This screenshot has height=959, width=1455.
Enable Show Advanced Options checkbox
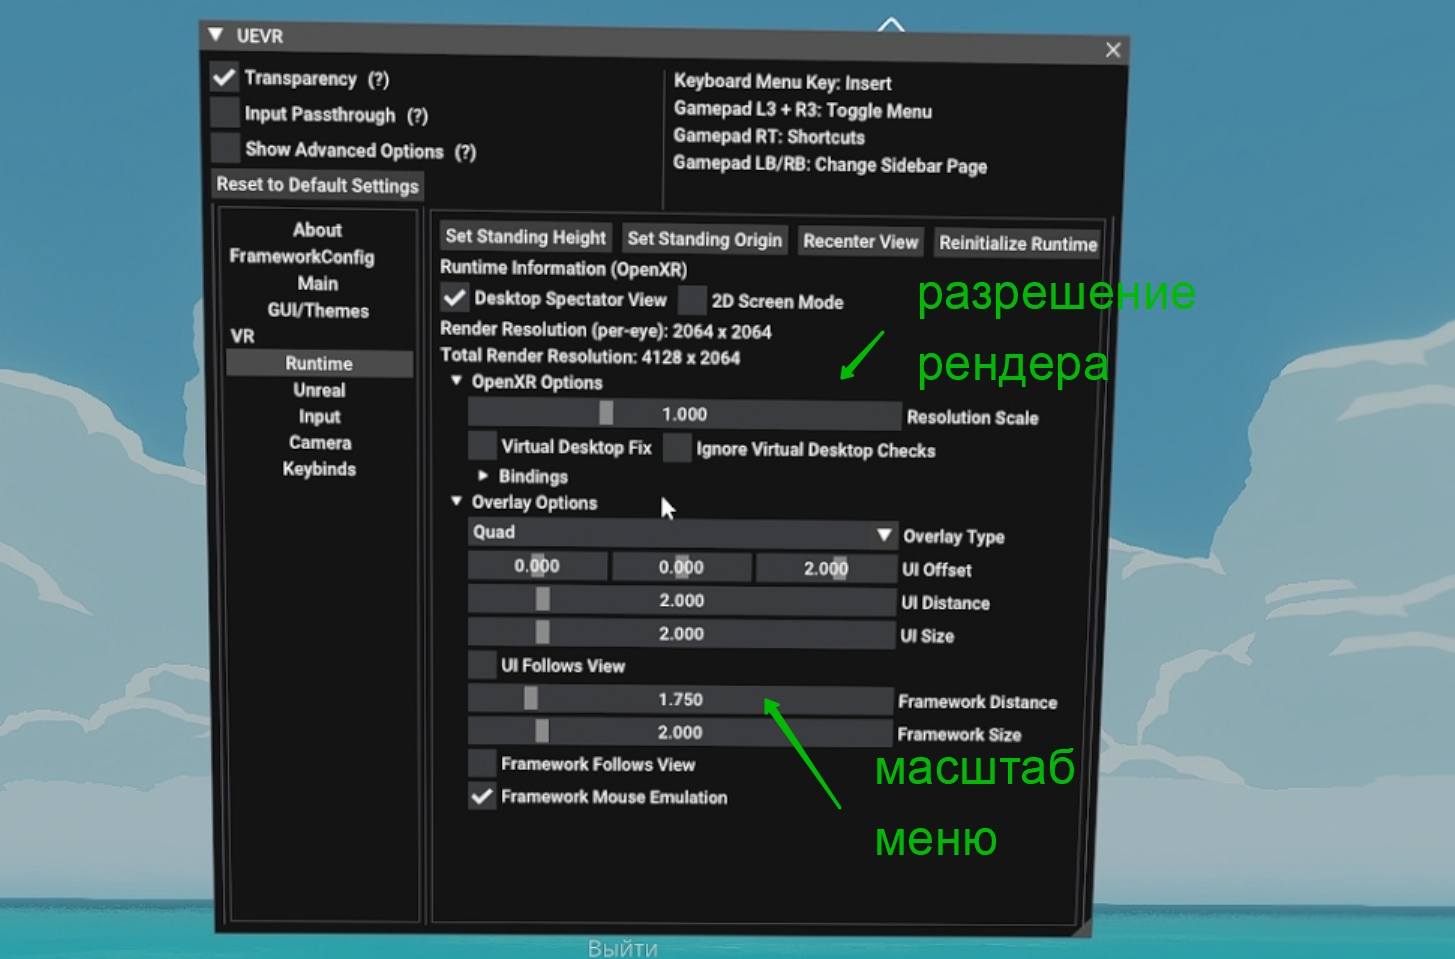226,148
